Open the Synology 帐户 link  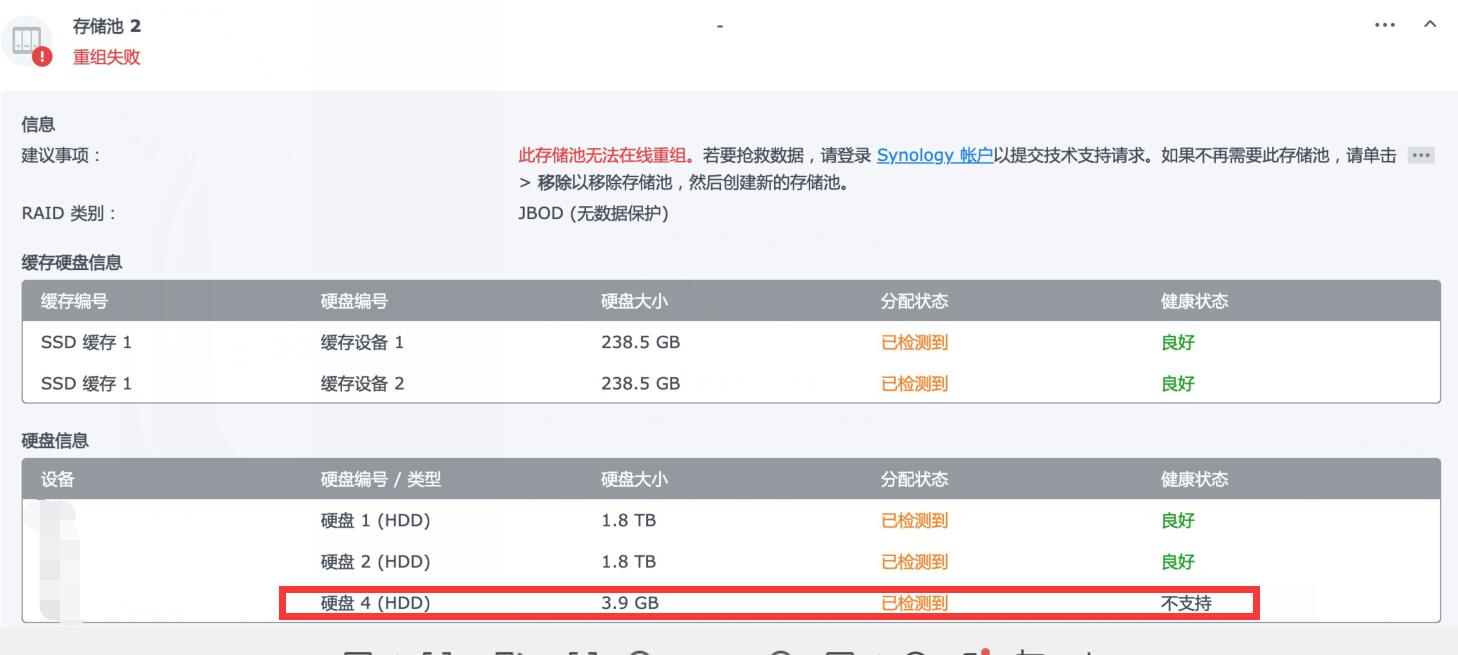(x=934, y=156)
